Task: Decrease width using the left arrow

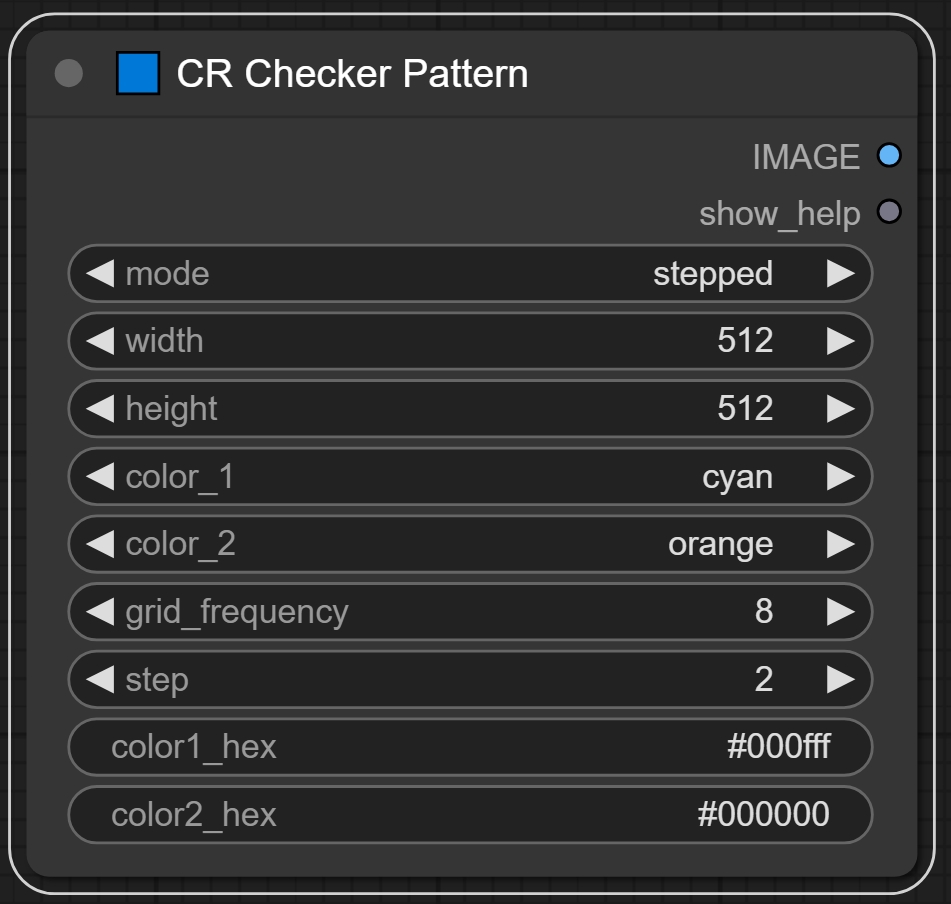Action: tap(100, 341)
